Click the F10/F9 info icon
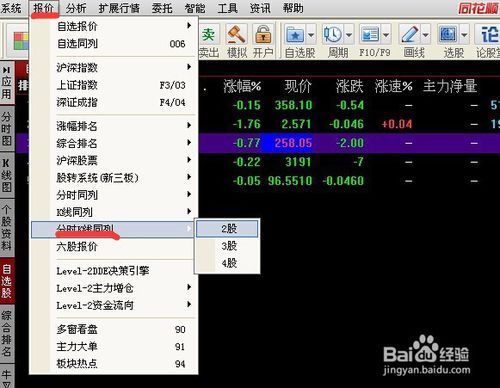The width and height of the screenshot is (500, 388). click(x=370, y=35)
